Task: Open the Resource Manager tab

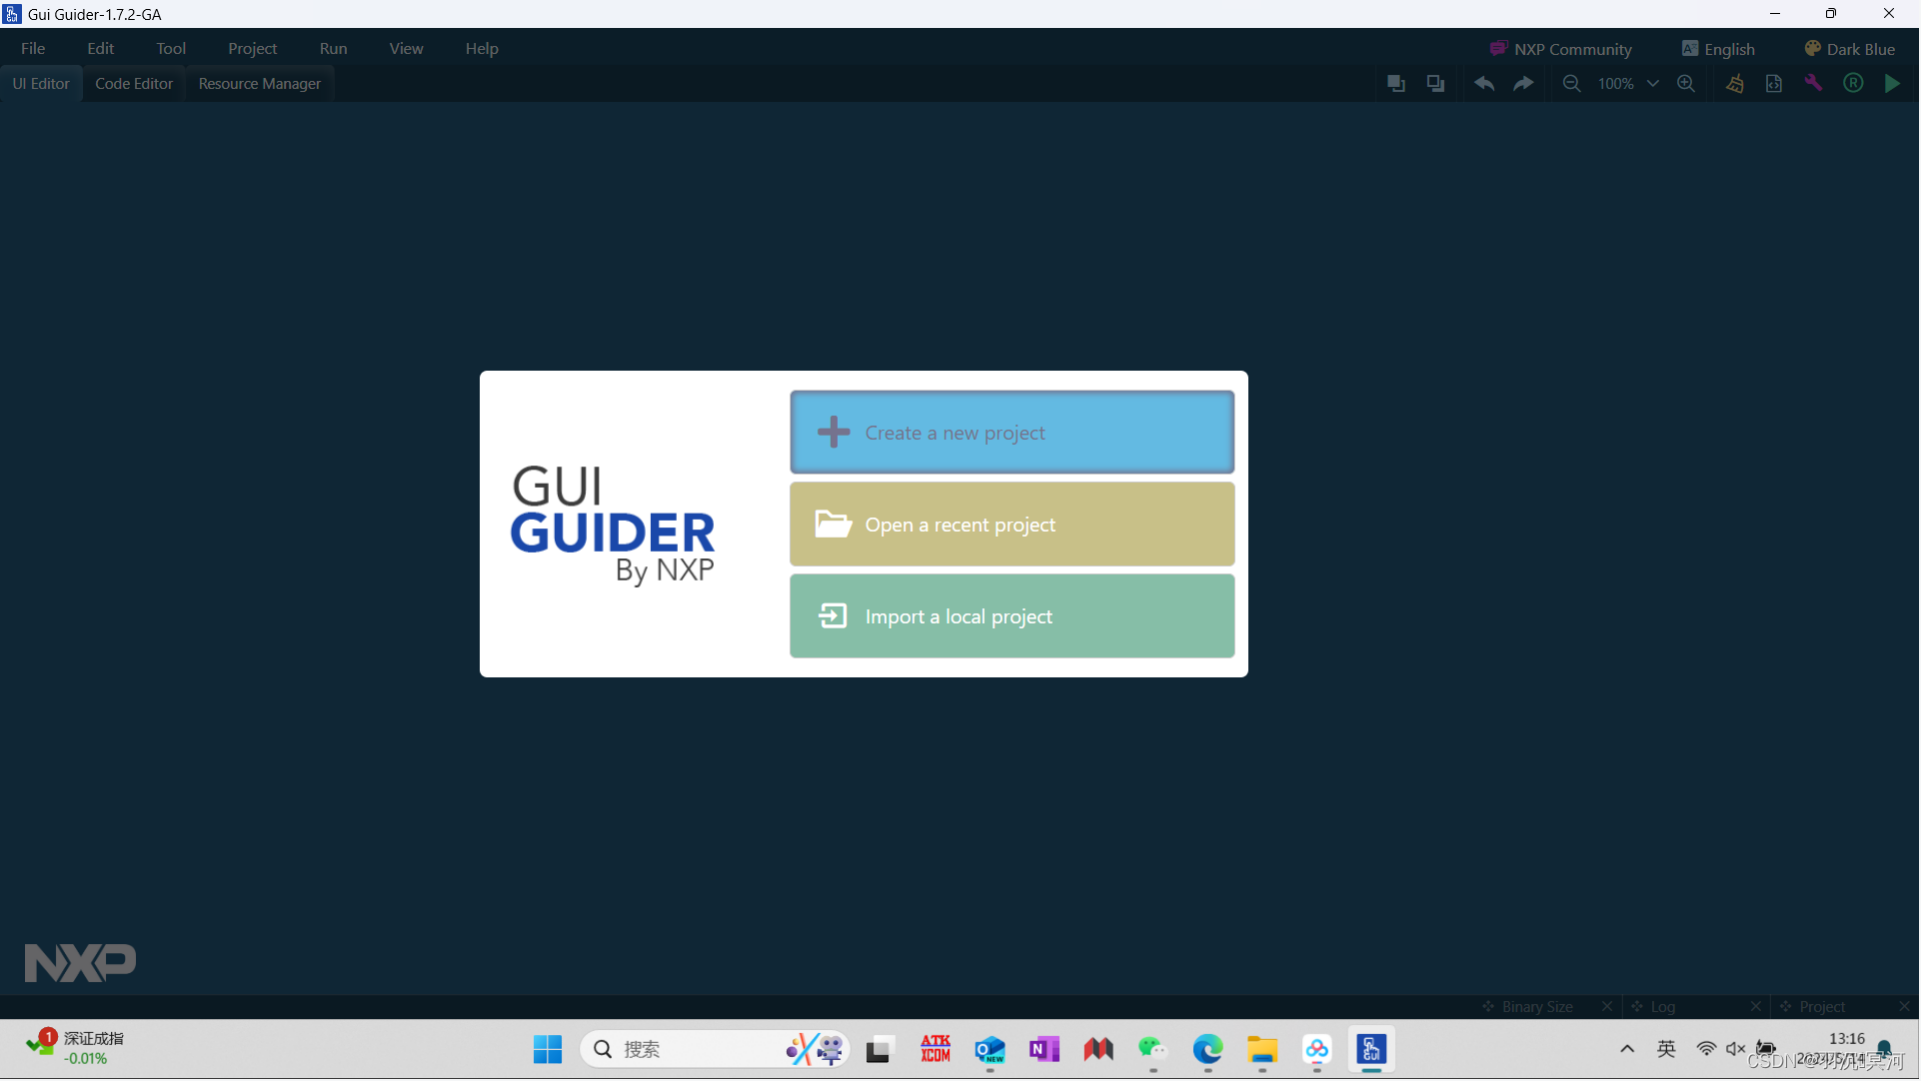Action: coord(259,83)
